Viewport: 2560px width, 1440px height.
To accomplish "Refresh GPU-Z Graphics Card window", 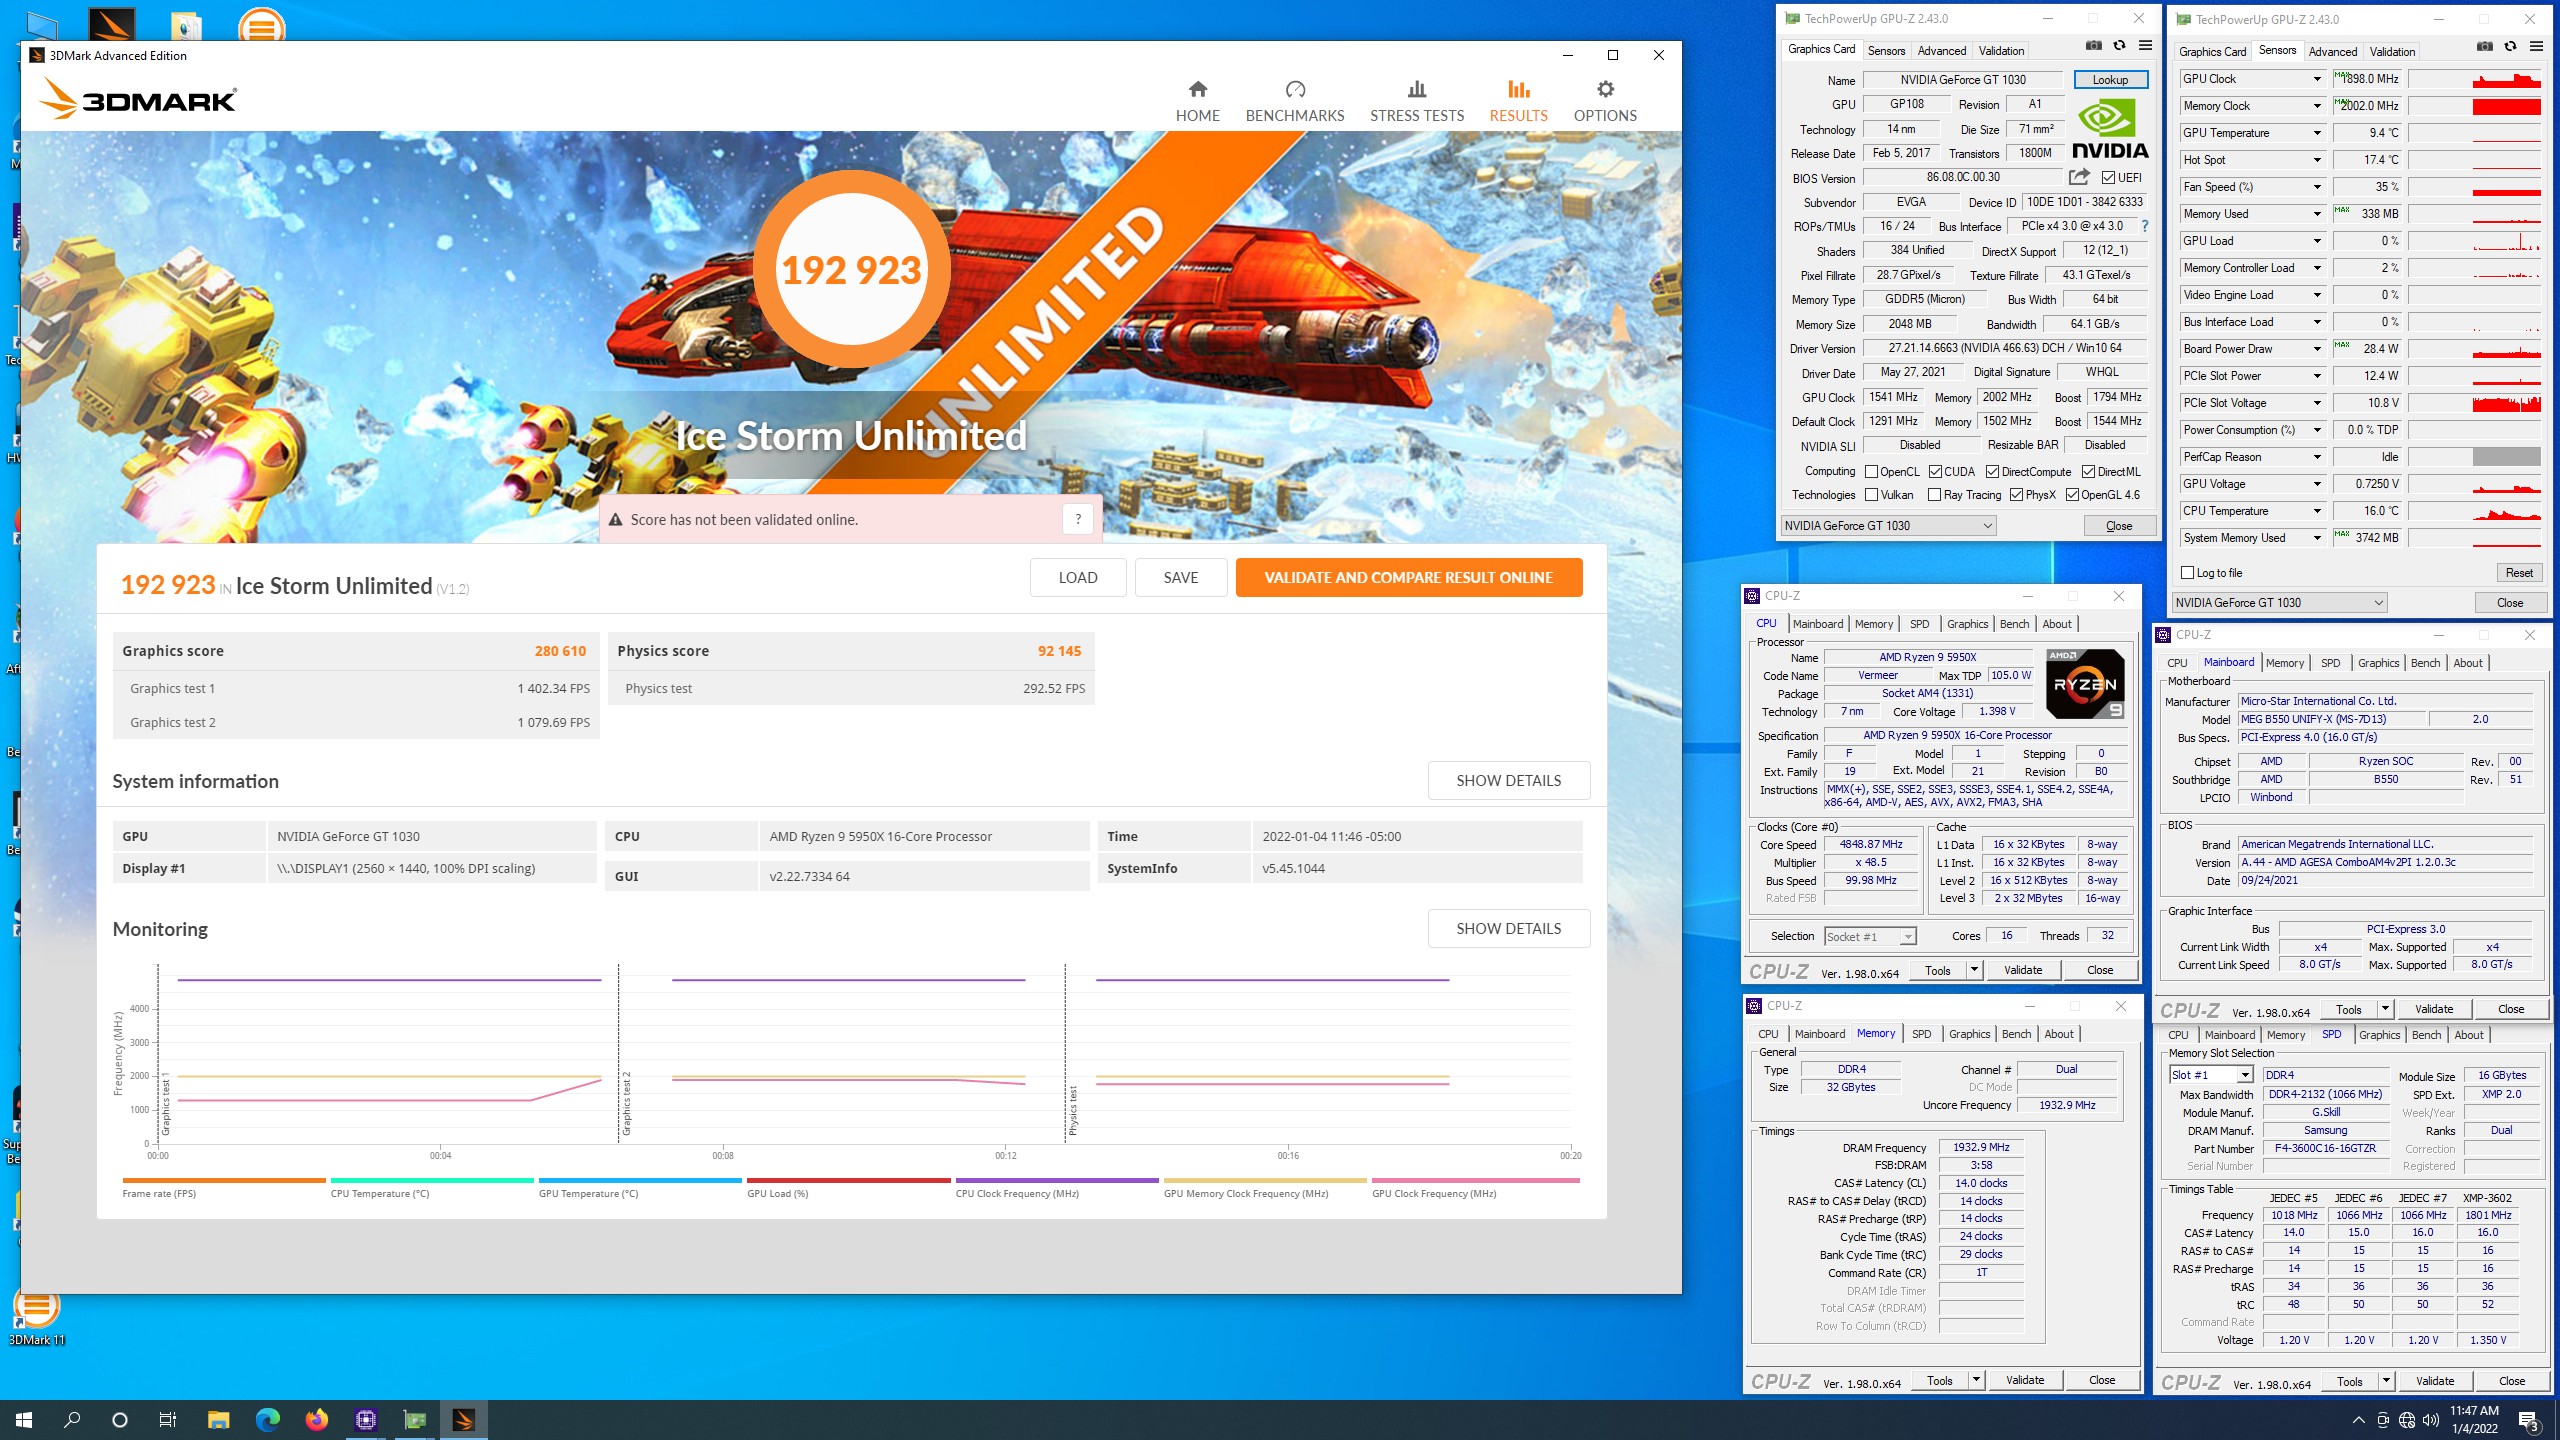I will 2119,45.
